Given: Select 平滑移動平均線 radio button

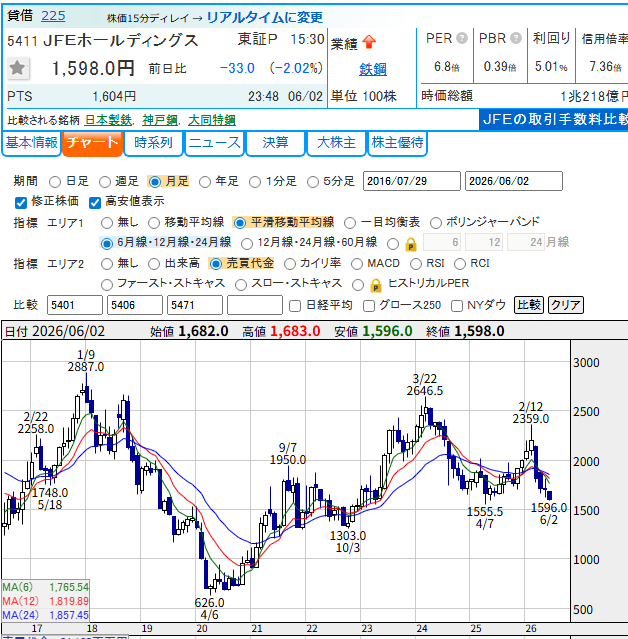Looking at the screenshot, I should [x=240, y=223].
